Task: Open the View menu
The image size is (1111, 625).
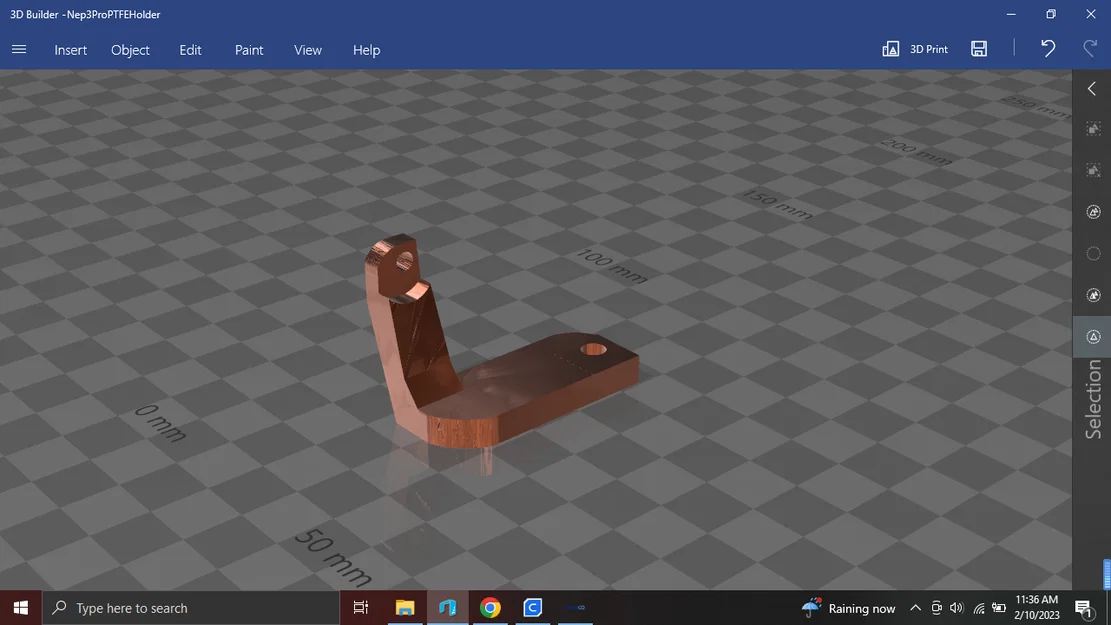Action: [308, 50]
